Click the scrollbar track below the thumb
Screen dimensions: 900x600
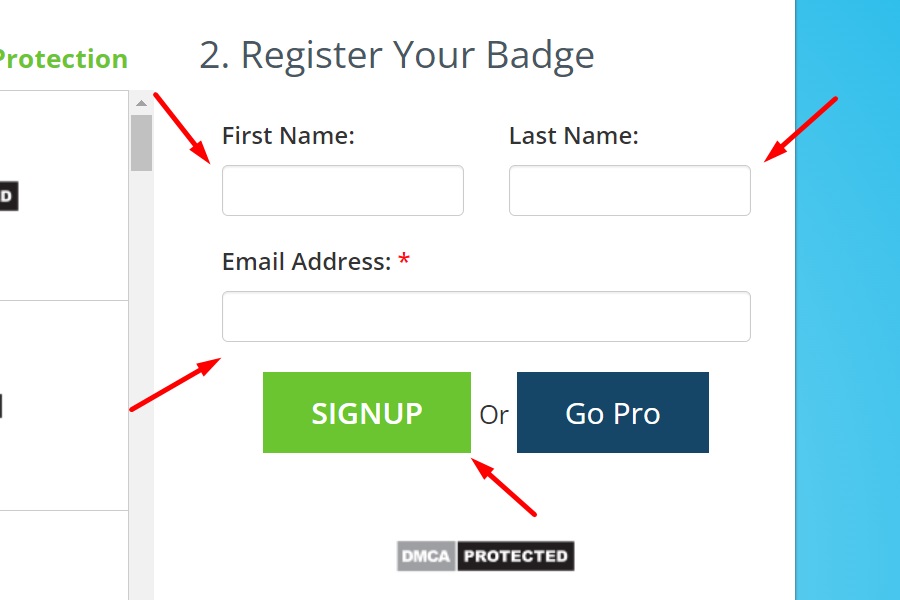(141, 385)
